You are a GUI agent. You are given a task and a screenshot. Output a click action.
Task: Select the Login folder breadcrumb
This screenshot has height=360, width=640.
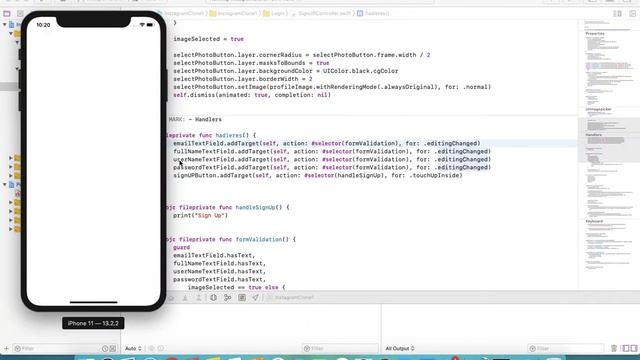274,13
